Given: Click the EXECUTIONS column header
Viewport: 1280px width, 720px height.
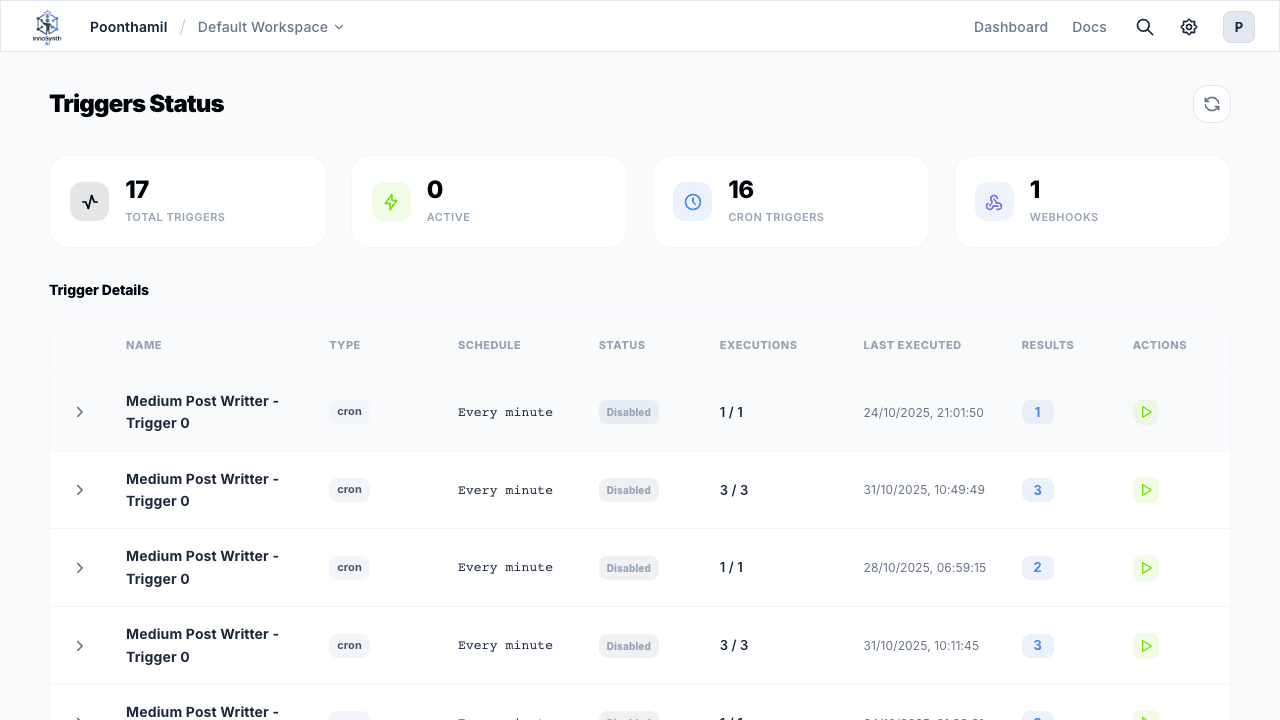Looking at the screenshot, I should coord(758,345).
